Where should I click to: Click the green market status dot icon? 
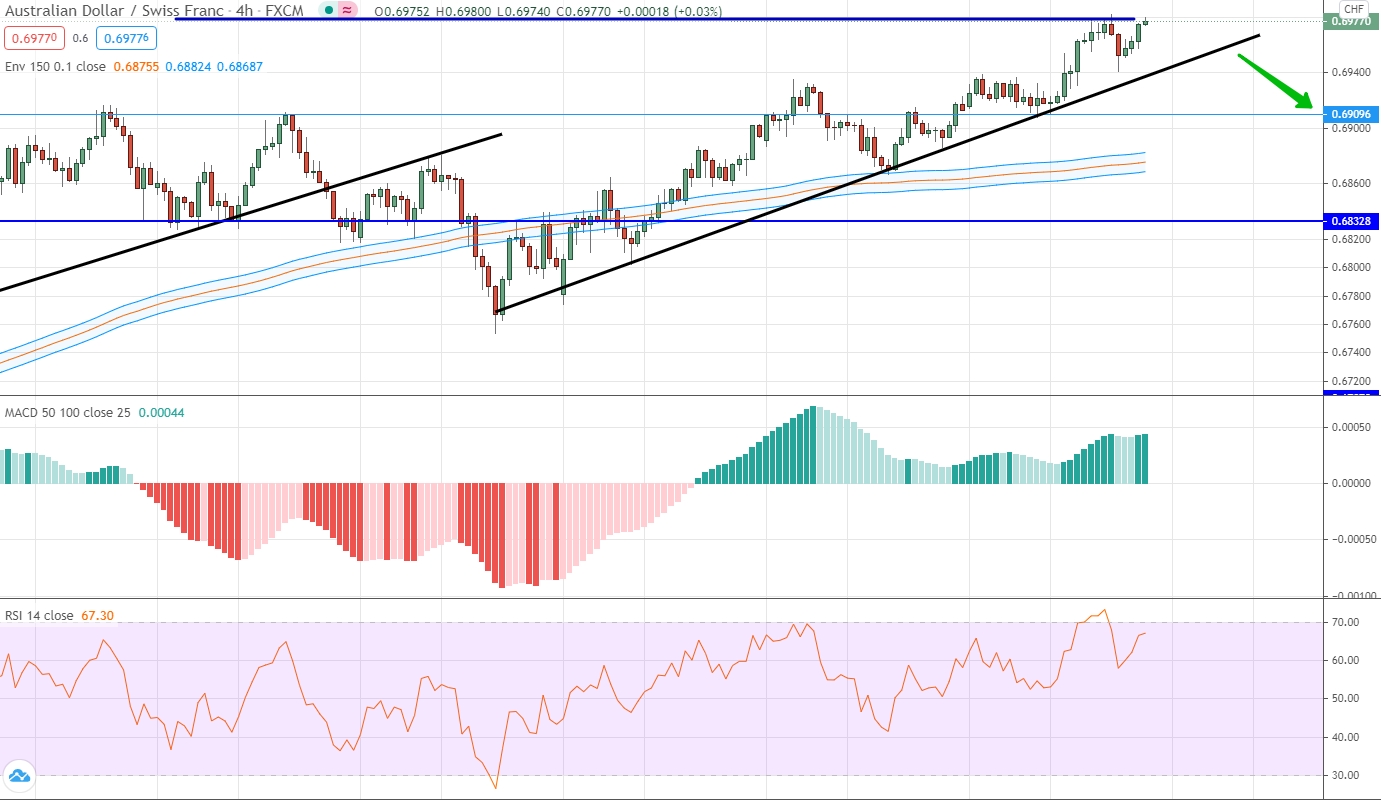[328, 10]
